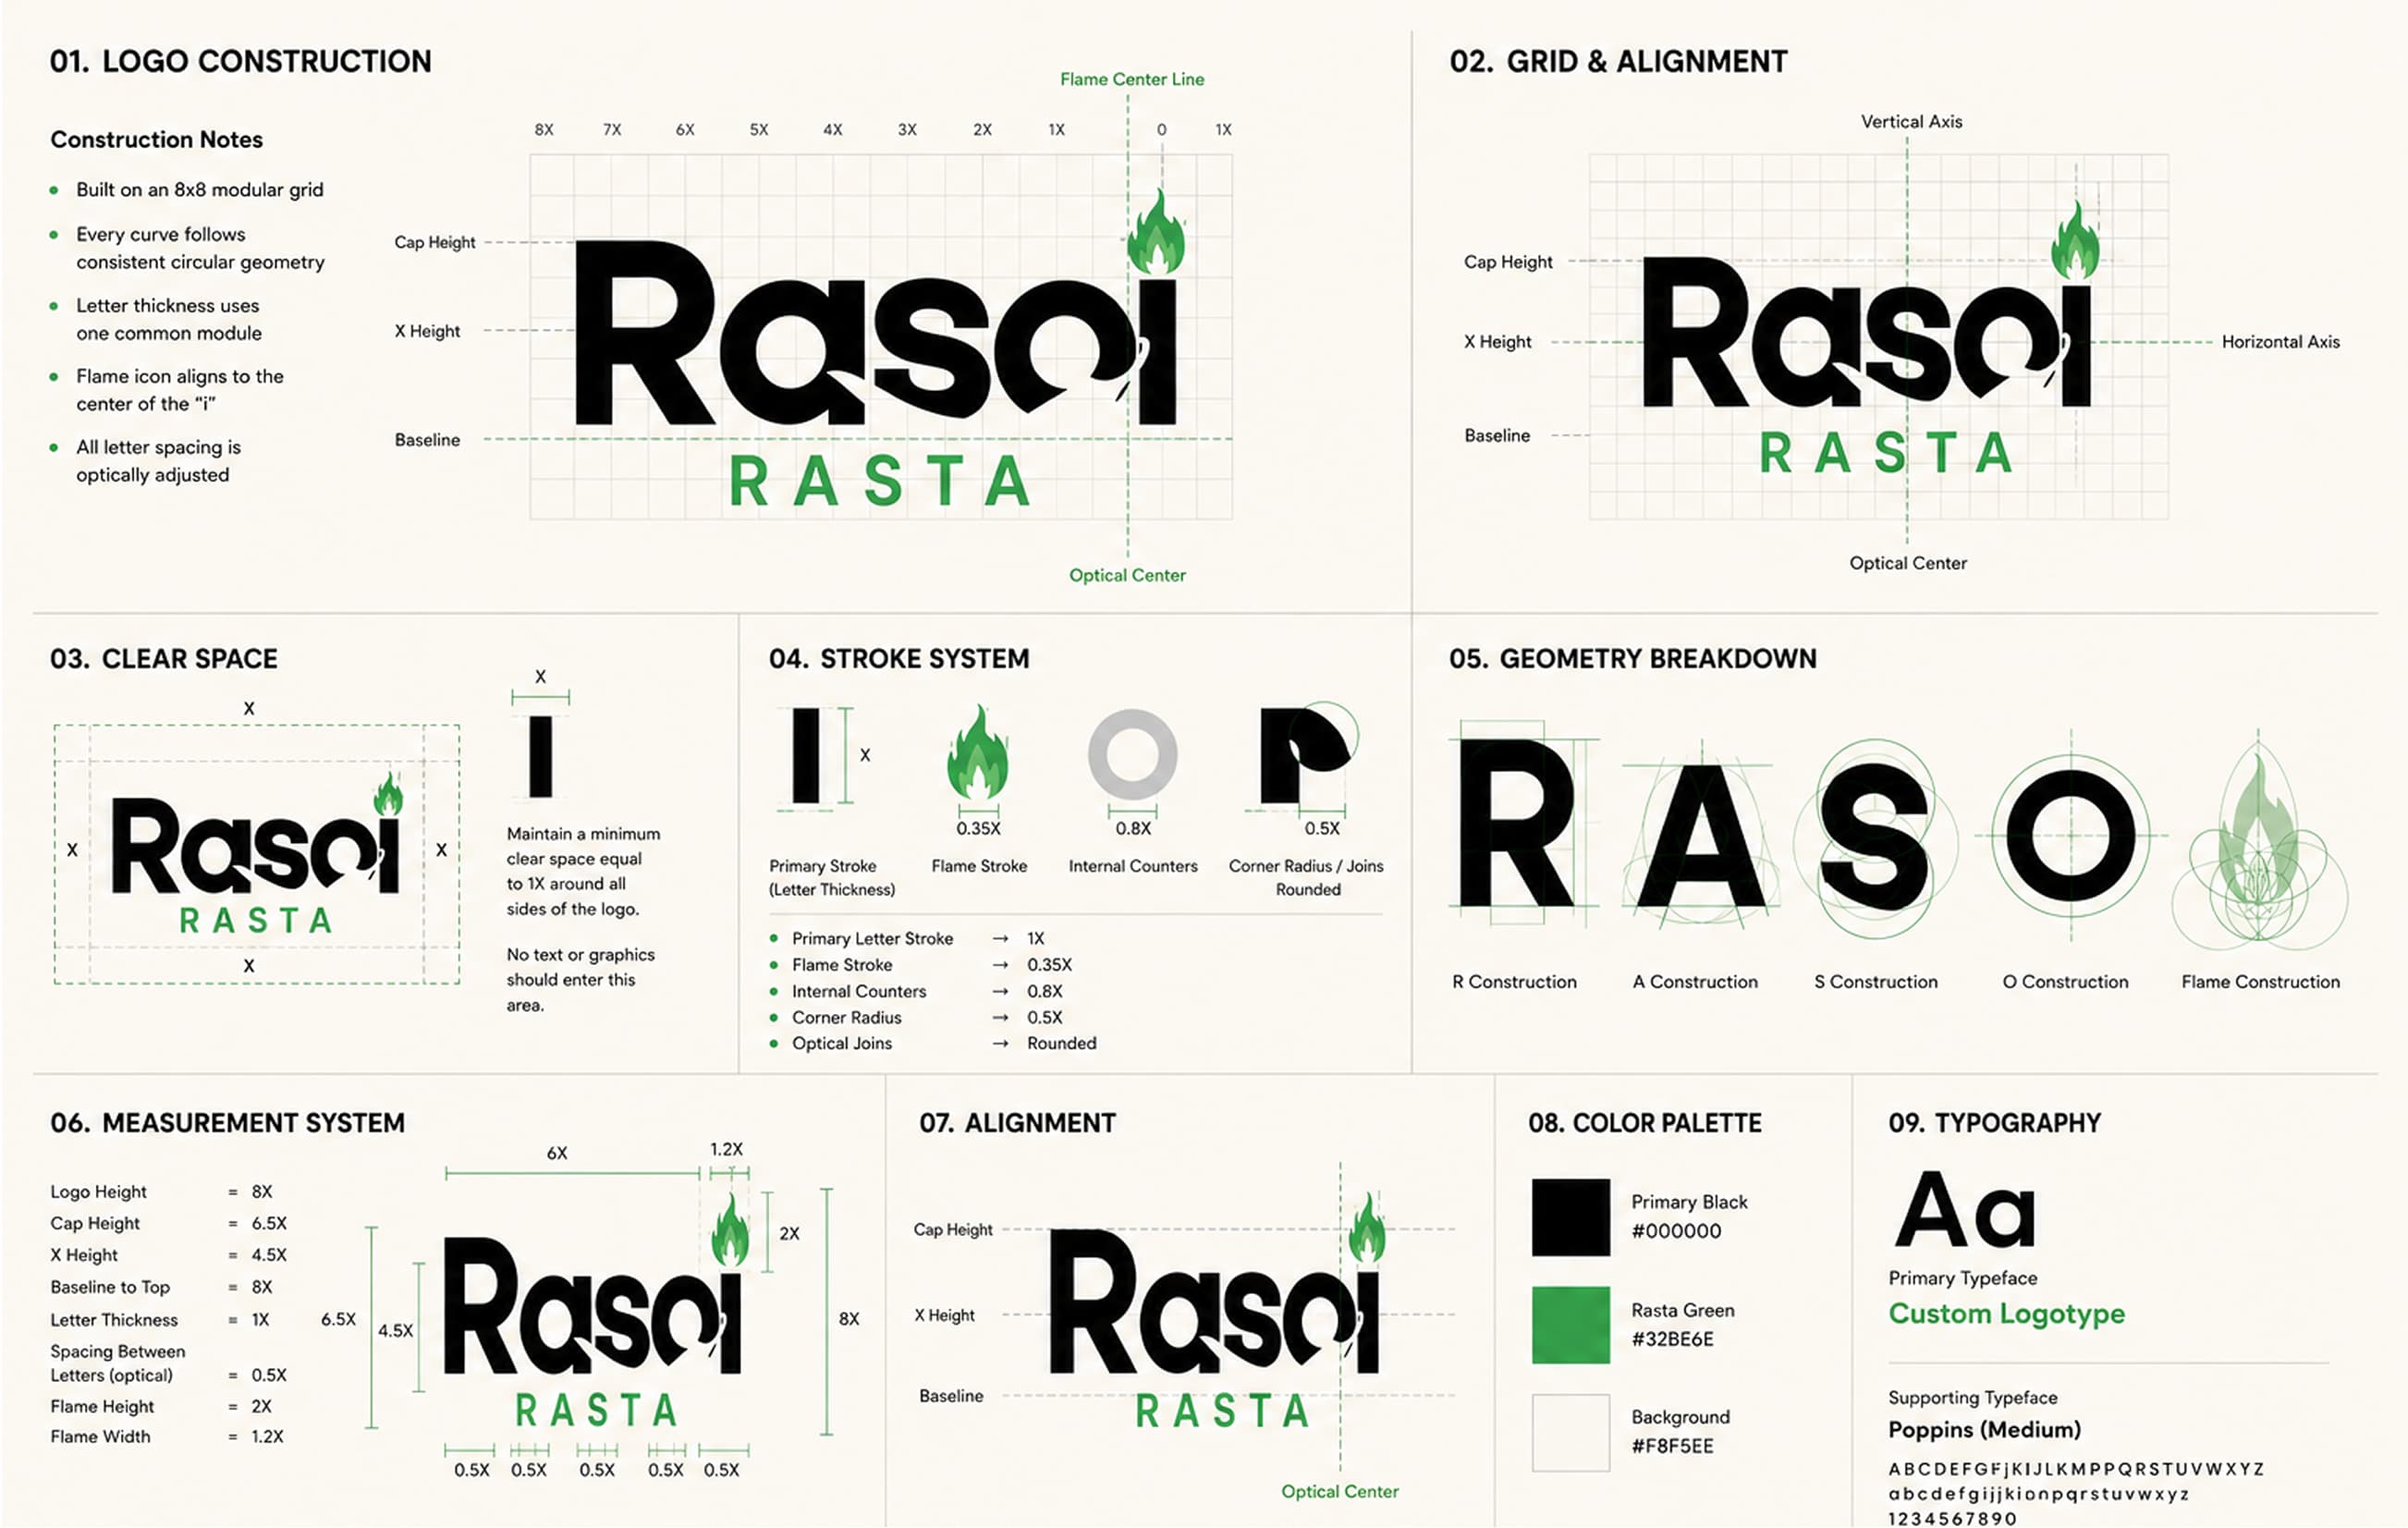
Task: Click the 'Flame Width' measurement row
Action: pyautogui.click(x=167, y=1437)
